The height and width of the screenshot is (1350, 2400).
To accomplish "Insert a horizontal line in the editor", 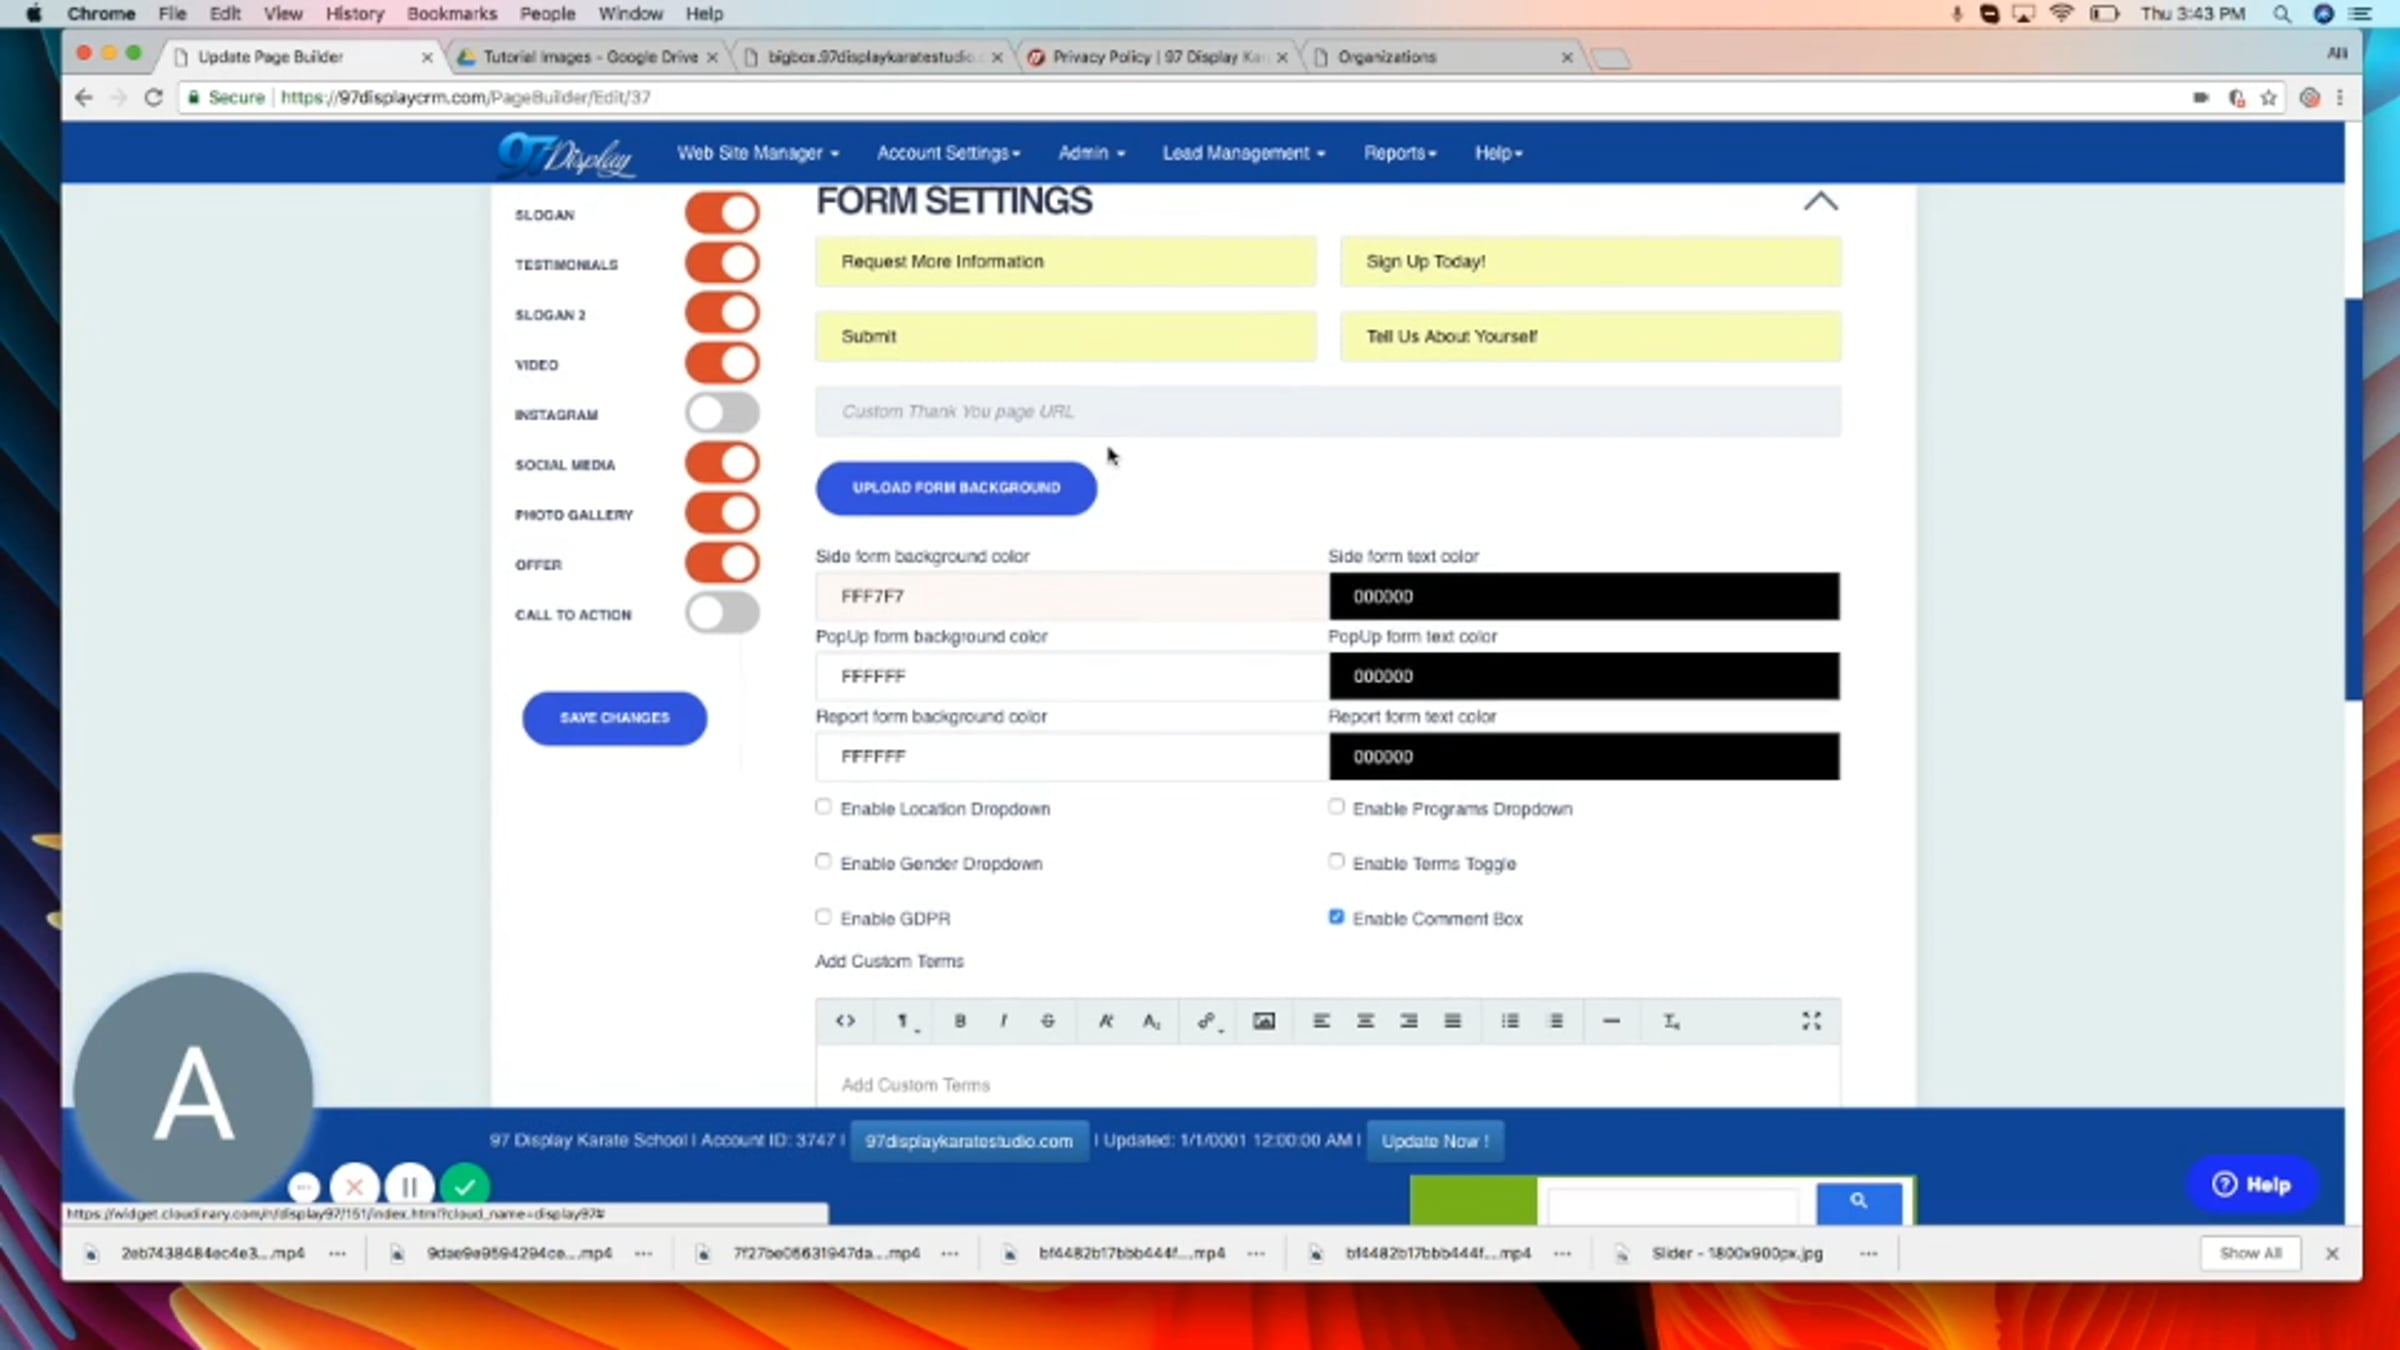I will click(1611, 1021).
